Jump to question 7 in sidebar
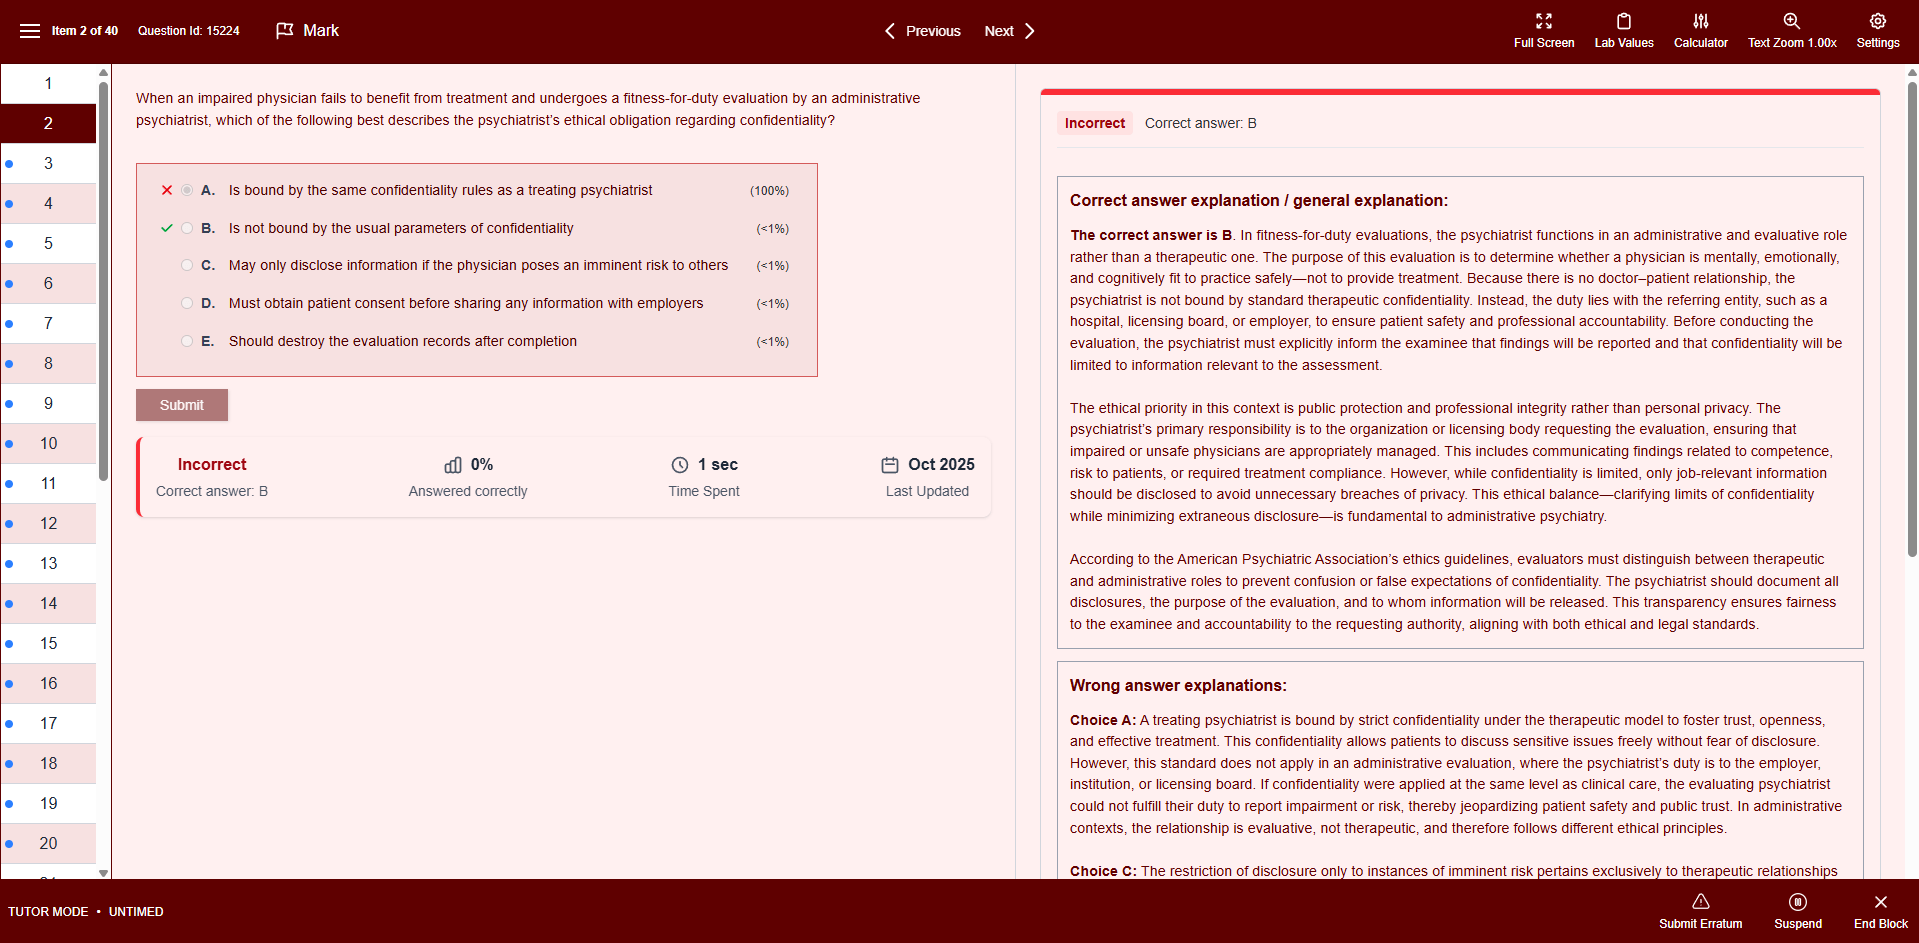The height and width of the screenshot is (943, 1919). 48,324
